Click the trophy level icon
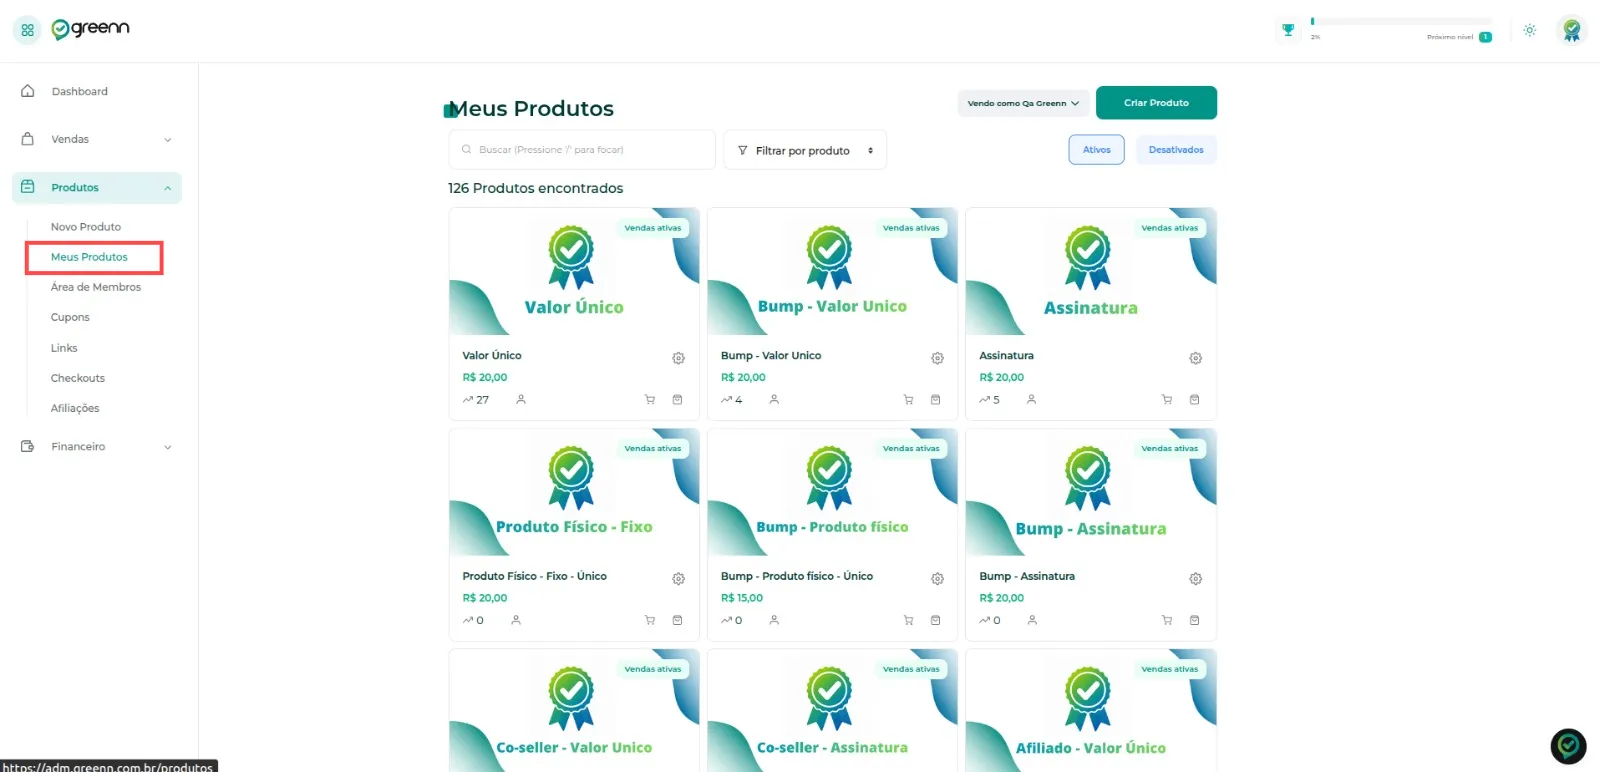 1288,30
